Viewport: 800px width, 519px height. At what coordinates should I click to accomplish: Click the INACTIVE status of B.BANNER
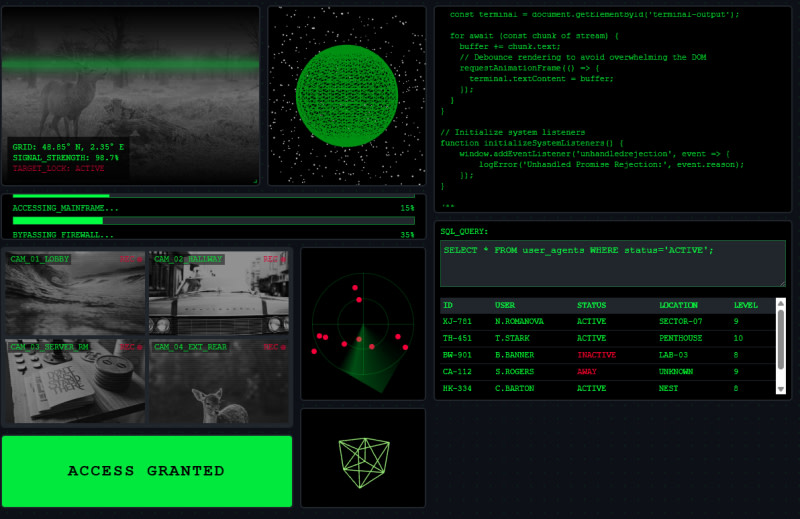(596, 355)
